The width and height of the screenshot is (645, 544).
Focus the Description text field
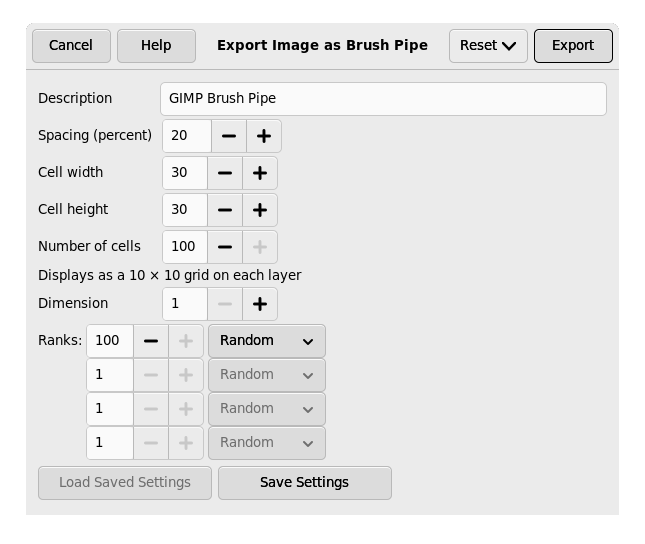click(x=383, y=99)
